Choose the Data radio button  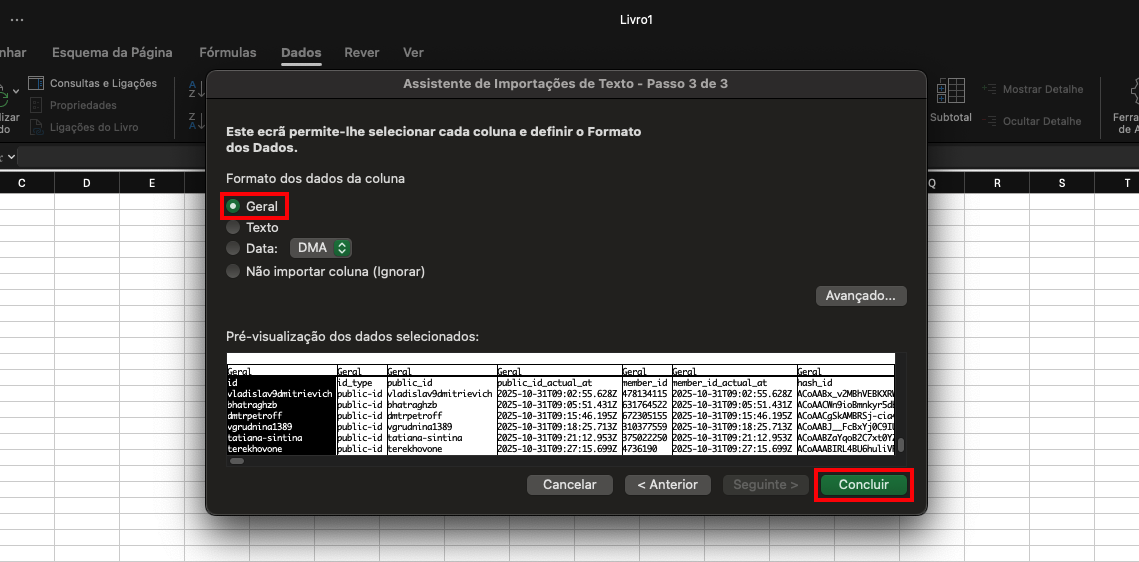click(233, 248)
